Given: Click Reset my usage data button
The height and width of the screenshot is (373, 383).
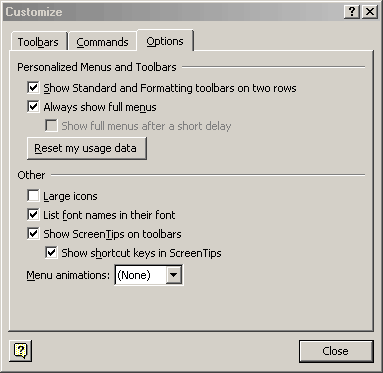Looking at the screenshot, I should click(87, 148).
